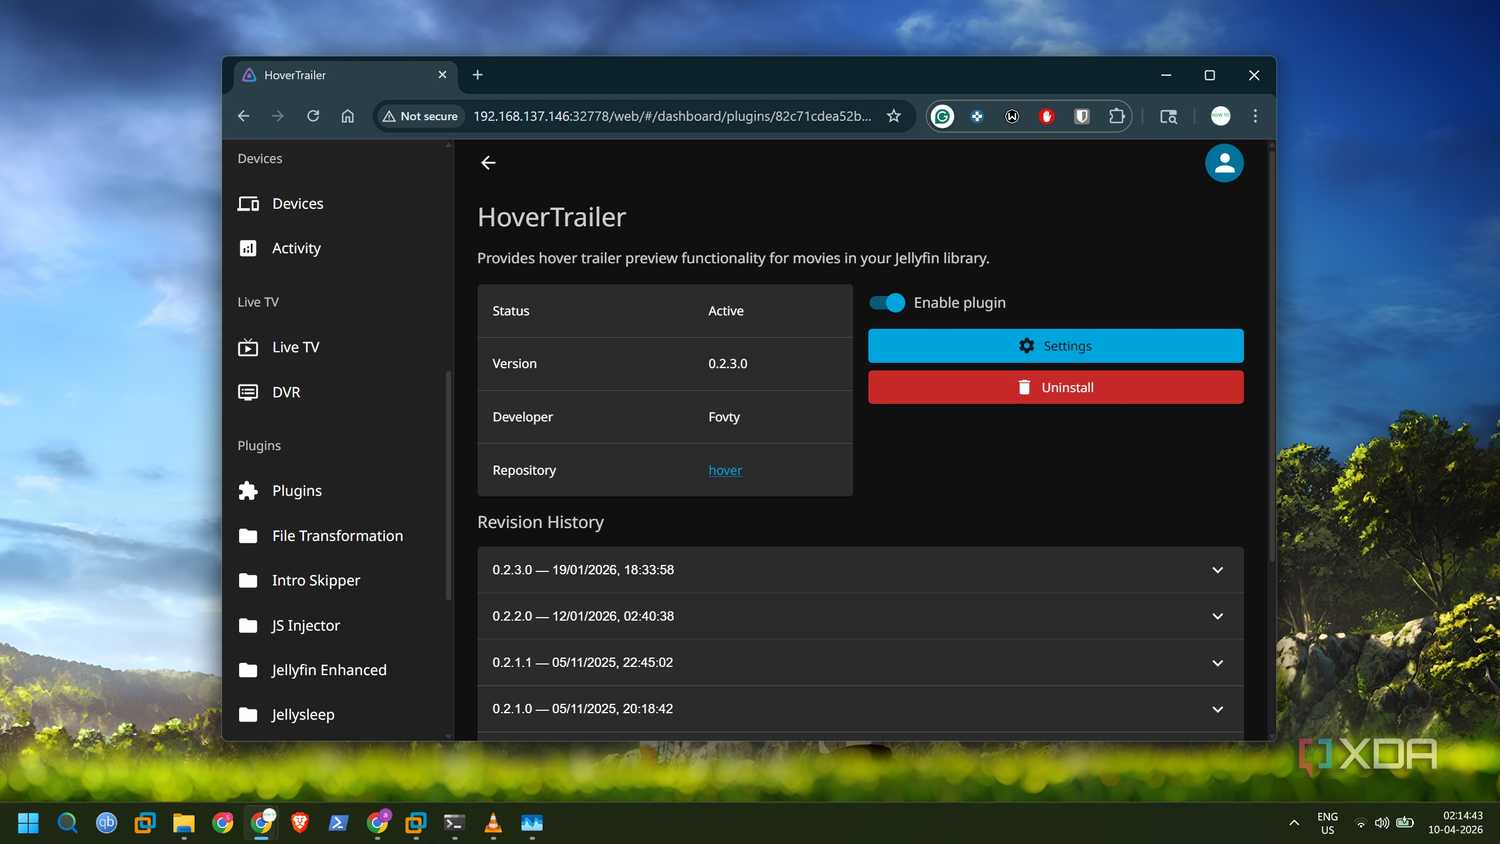1500x844 pixels.
Task: Expand revision 0.2.3.0 details
Action: pyautogui.click(x=860, y=570)
